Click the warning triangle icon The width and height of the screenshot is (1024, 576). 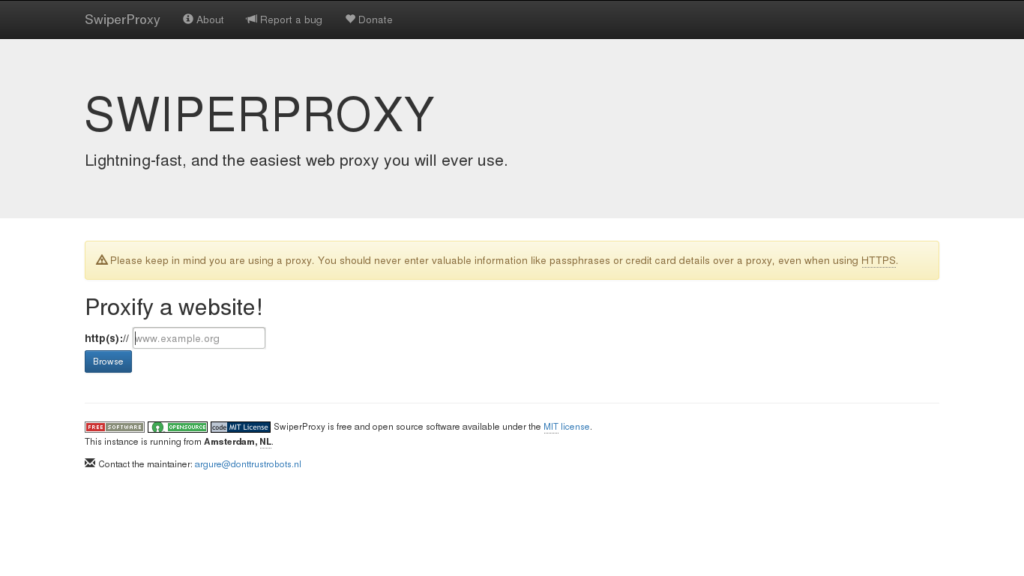click(102, 260)
